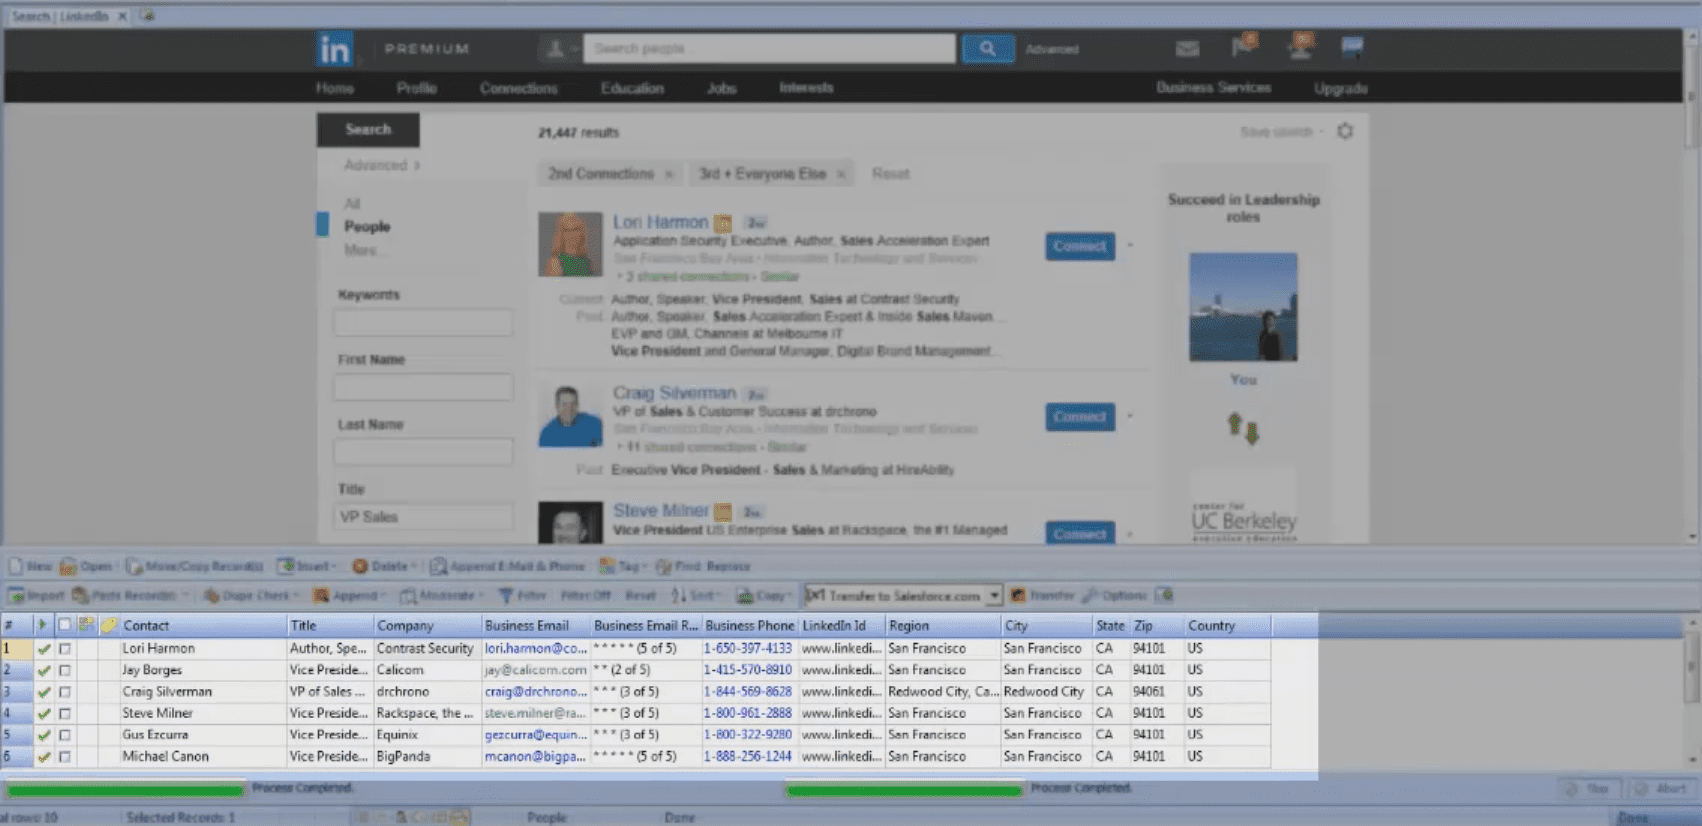This screenshot has height=826, width=1702.
Task: Remove the 2nd Connections filter chip
Action: tap(669, 174)
